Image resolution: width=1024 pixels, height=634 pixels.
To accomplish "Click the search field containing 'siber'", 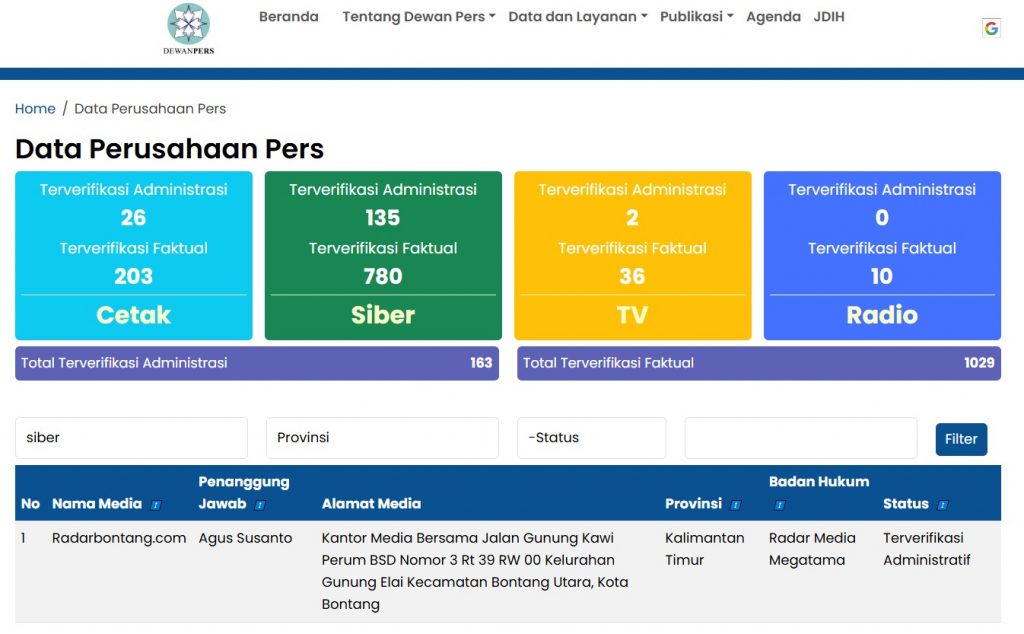I will tap(131, 438).
